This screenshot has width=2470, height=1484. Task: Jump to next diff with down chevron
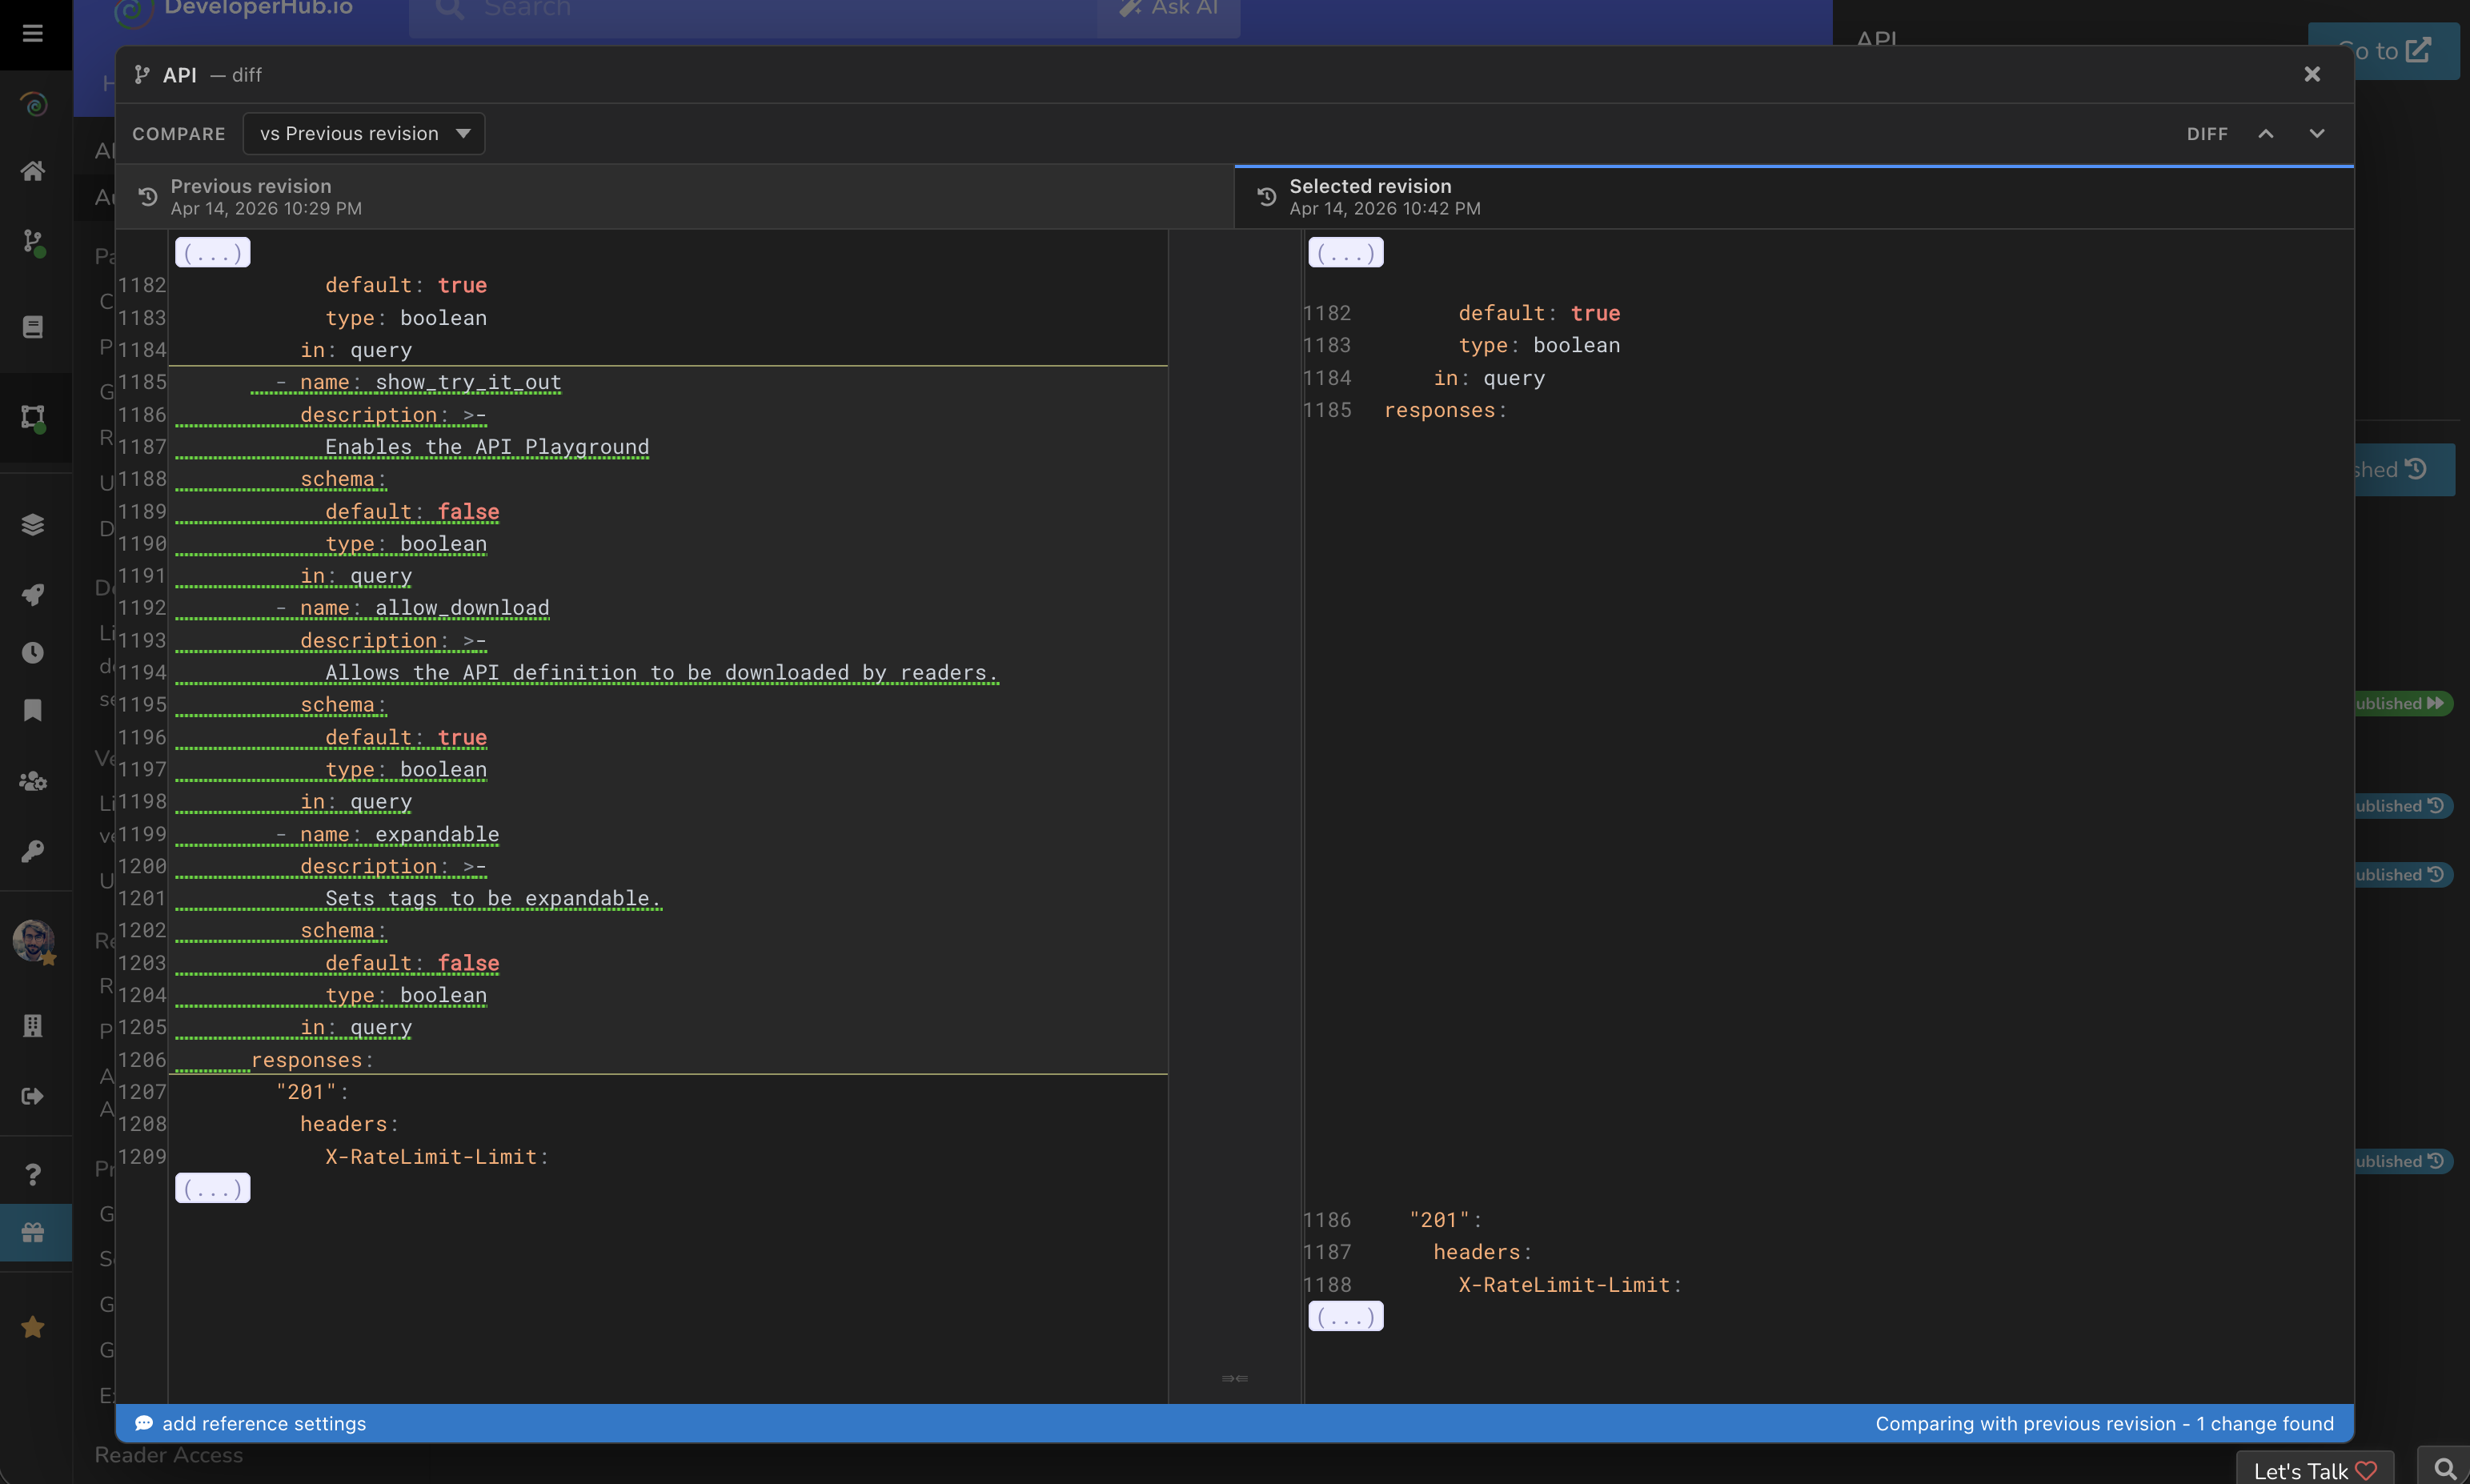pyautogui.click(x=2316, y=134)
